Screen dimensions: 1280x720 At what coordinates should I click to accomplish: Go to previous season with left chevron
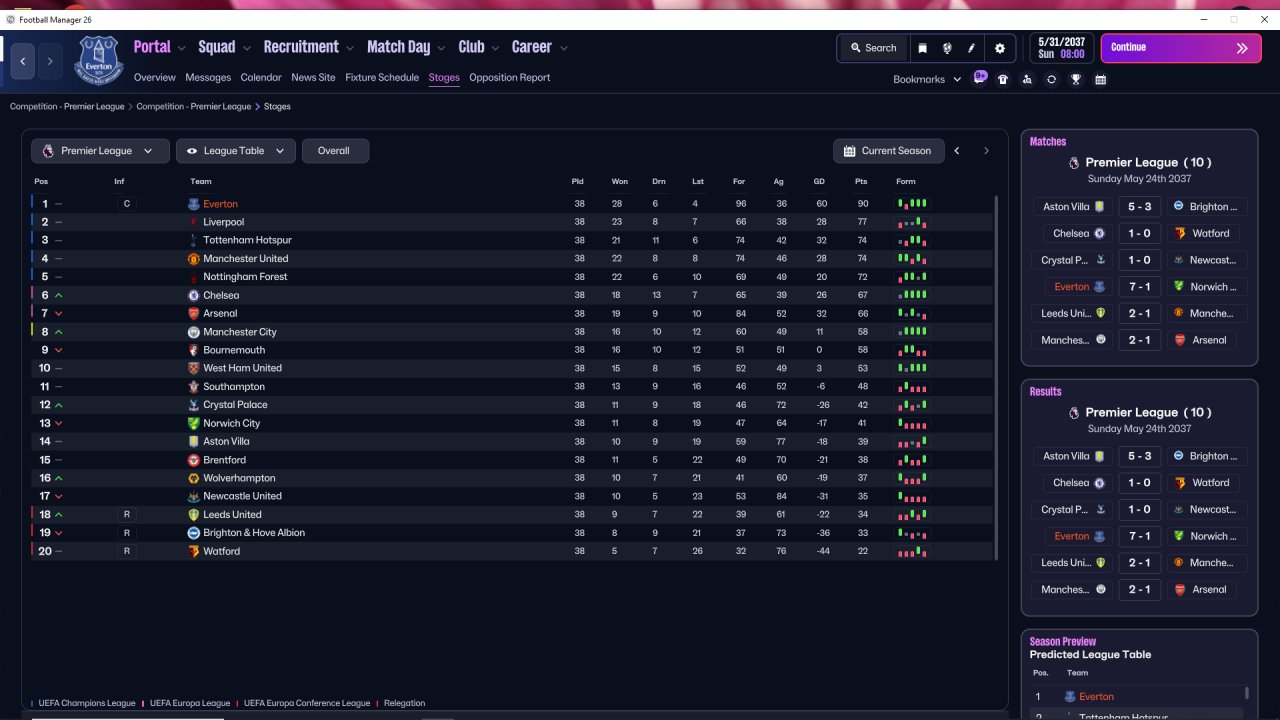tap(957, 151)
